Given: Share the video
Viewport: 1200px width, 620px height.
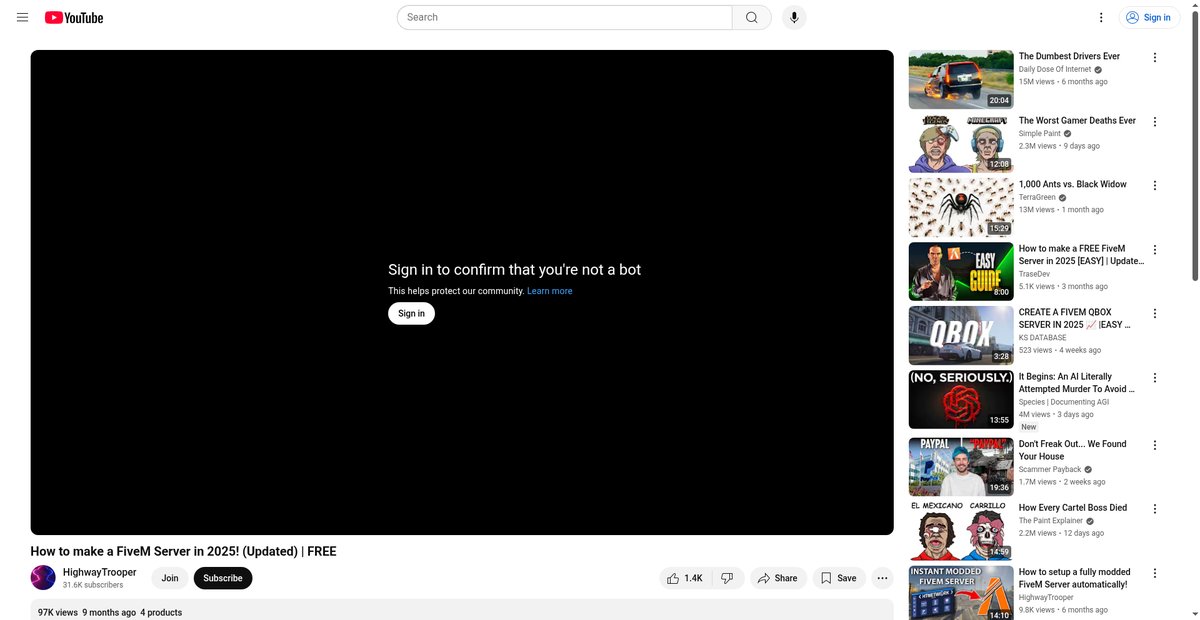Looking at the screenshot, I should click(x=778, y=578).
